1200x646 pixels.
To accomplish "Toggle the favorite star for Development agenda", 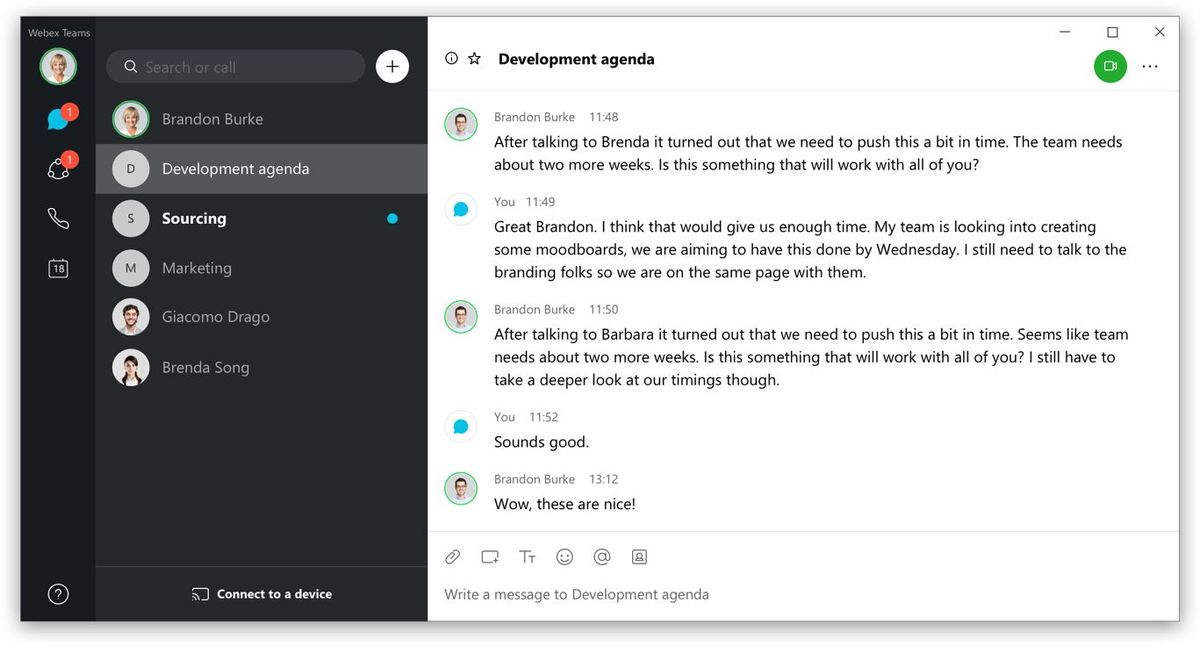I will tap(475, 59).
